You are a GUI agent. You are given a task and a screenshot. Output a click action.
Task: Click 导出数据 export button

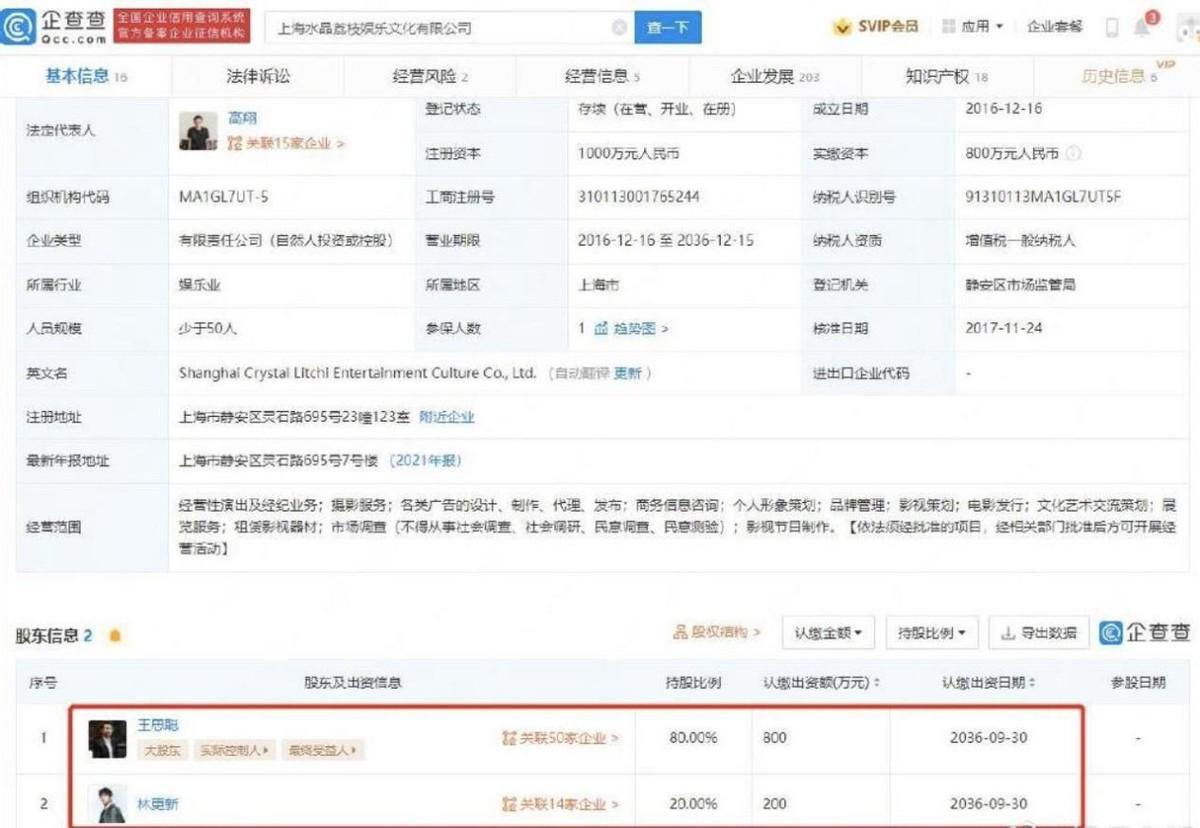pos(1040,633)
